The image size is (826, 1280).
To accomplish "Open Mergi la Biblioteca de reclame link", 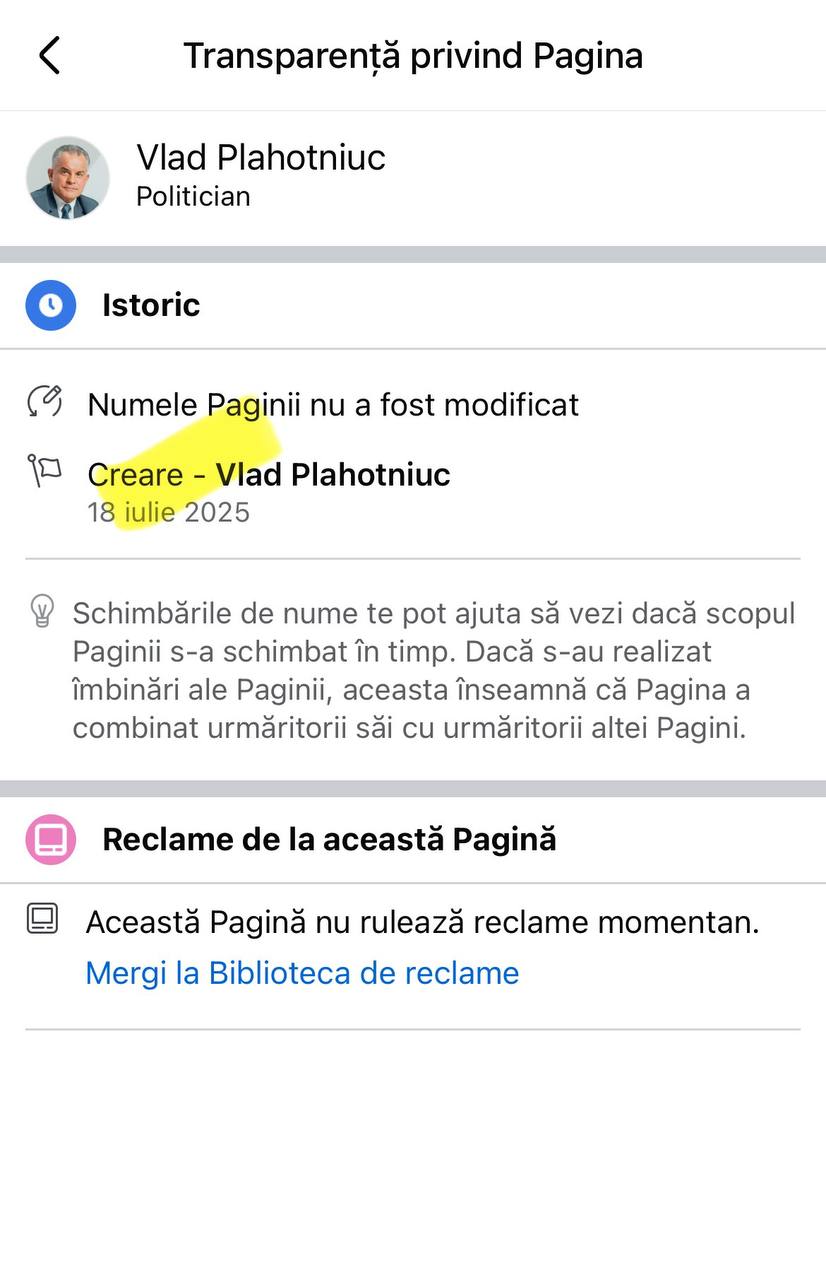I will [302, 973].
